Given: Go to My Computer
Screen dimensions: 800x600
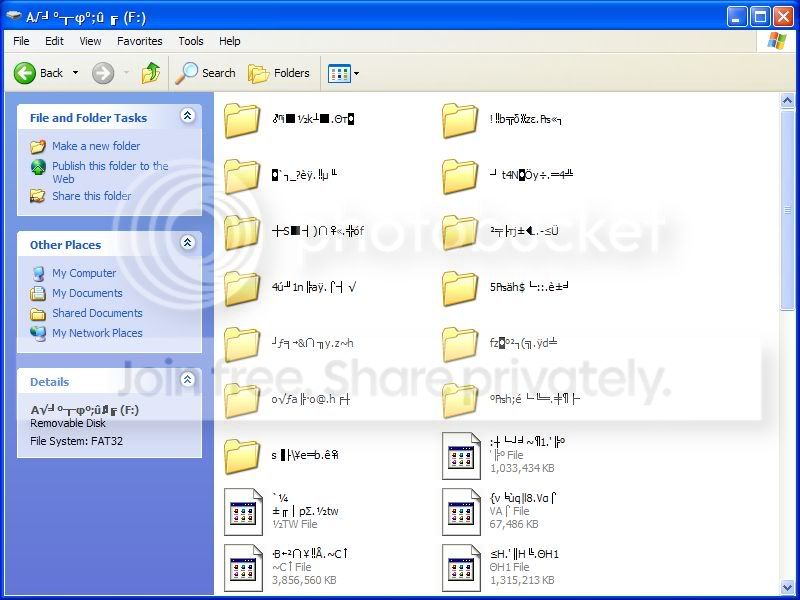Looking at the screenshot, I should coord(84,273).
